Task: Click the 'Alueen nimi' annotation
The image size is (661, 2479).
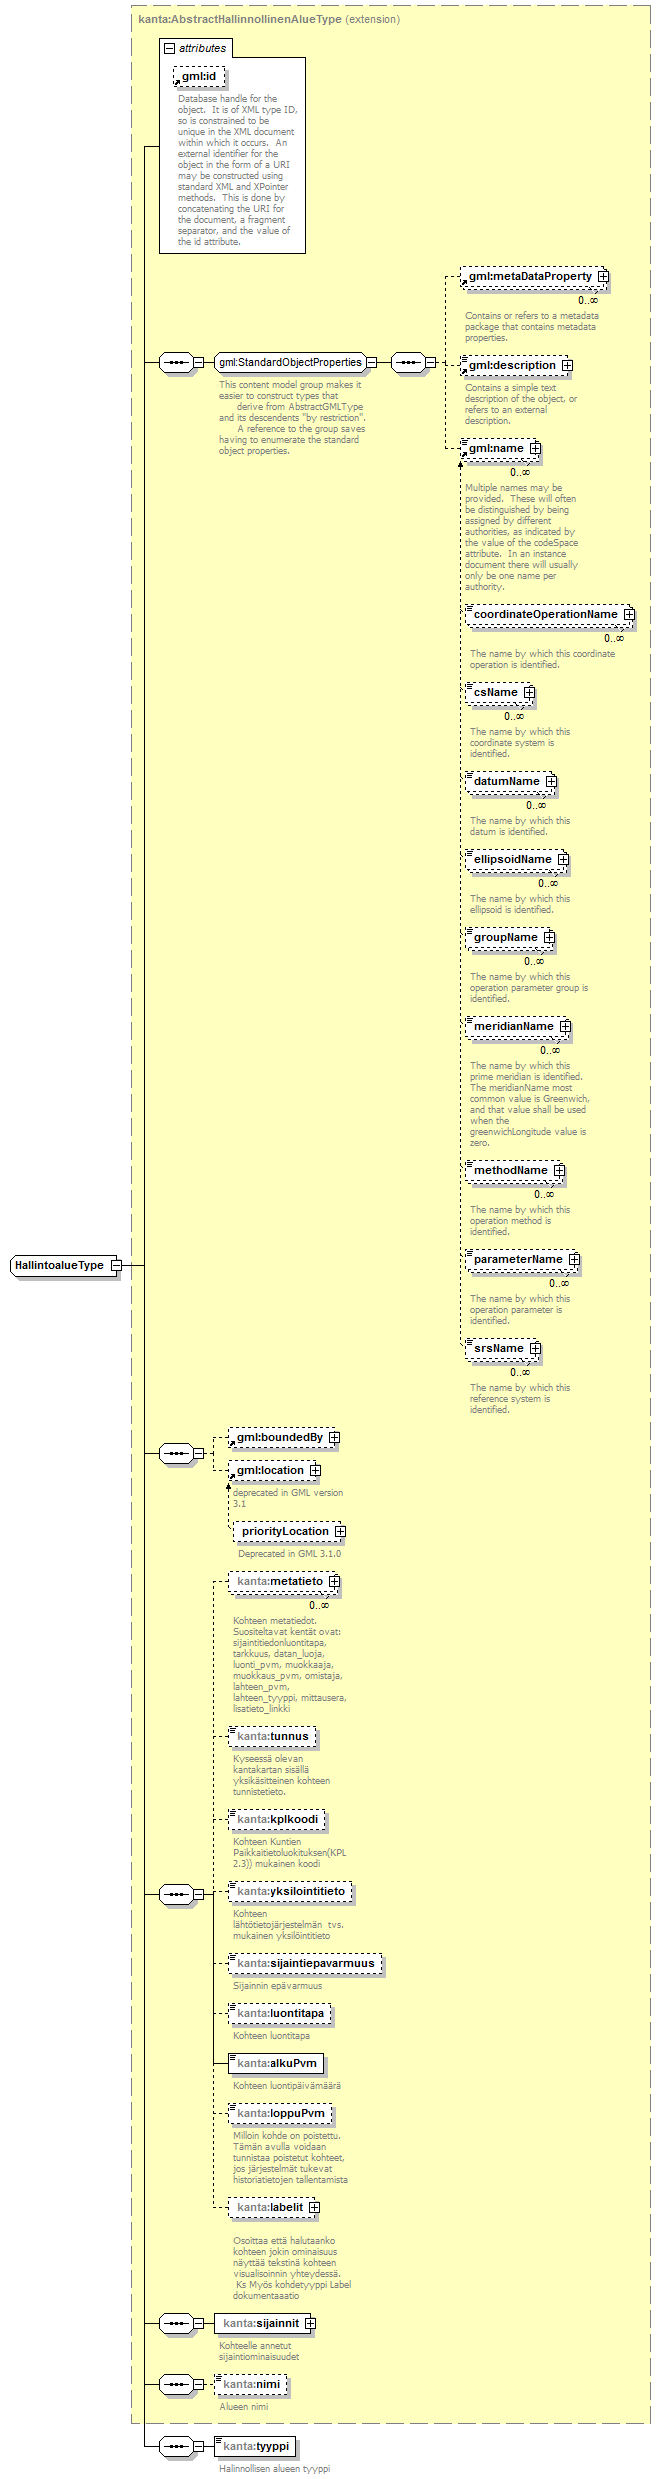Action: (244, 2406)
